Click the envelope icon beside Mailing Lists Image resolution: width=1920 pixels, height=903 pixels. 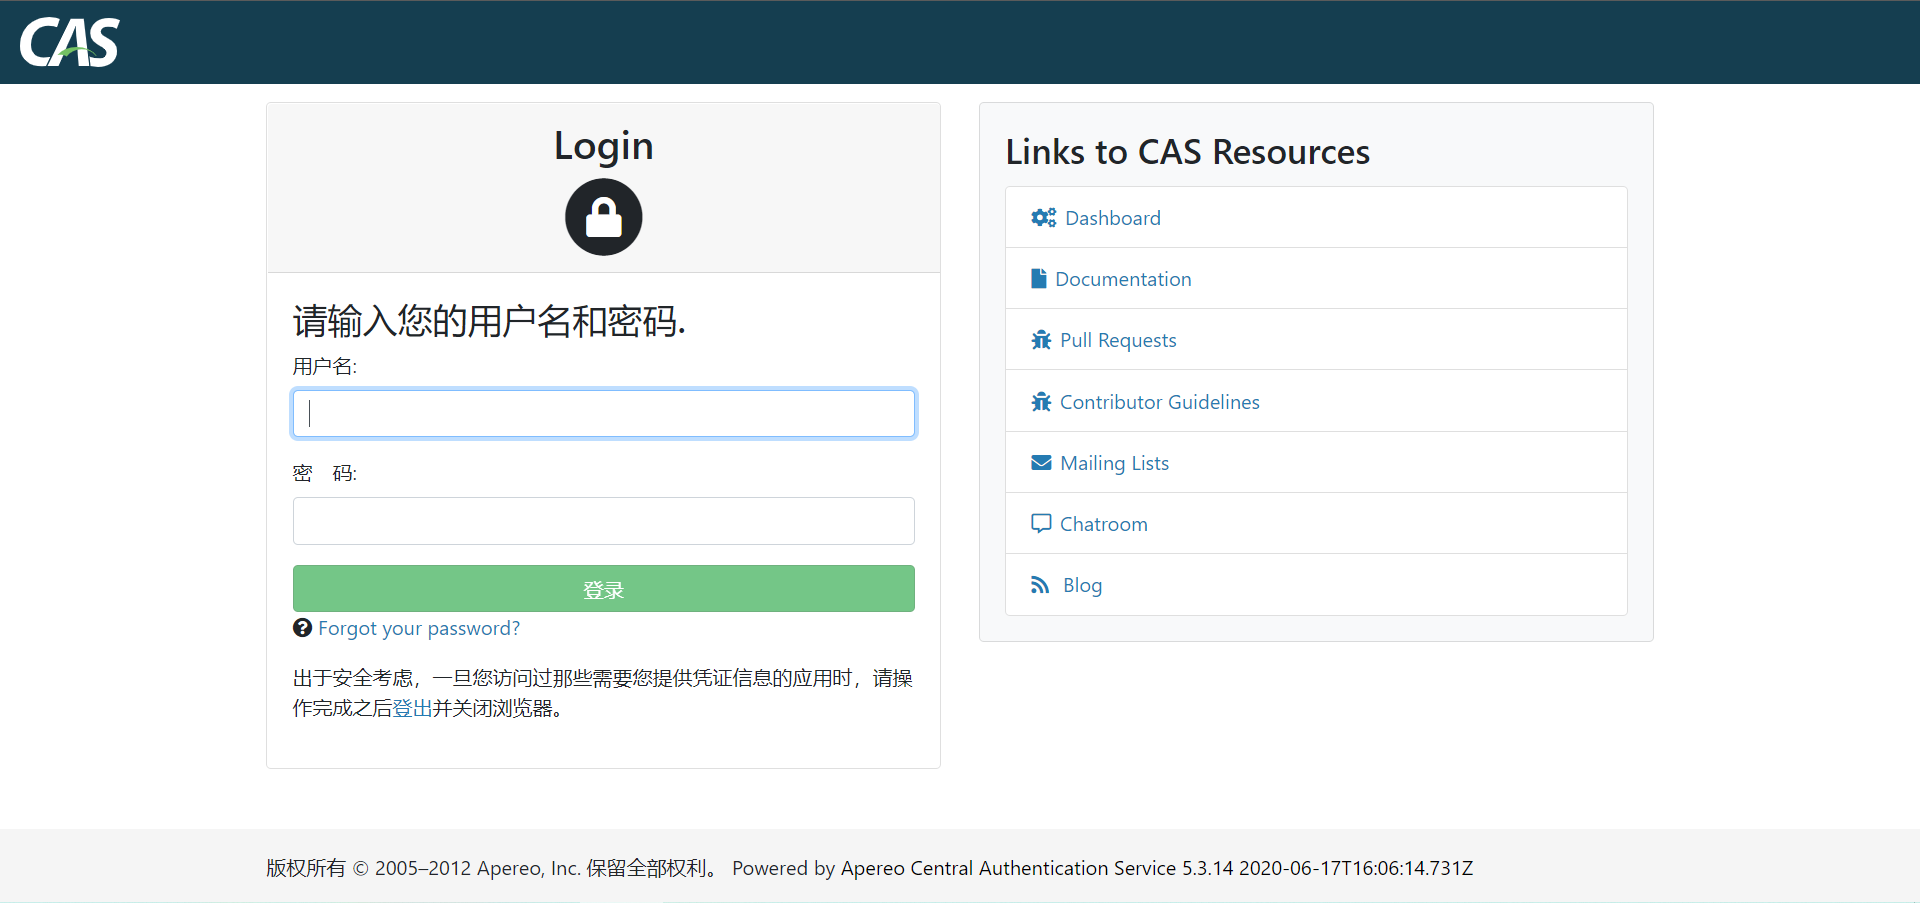point(1040,462)
